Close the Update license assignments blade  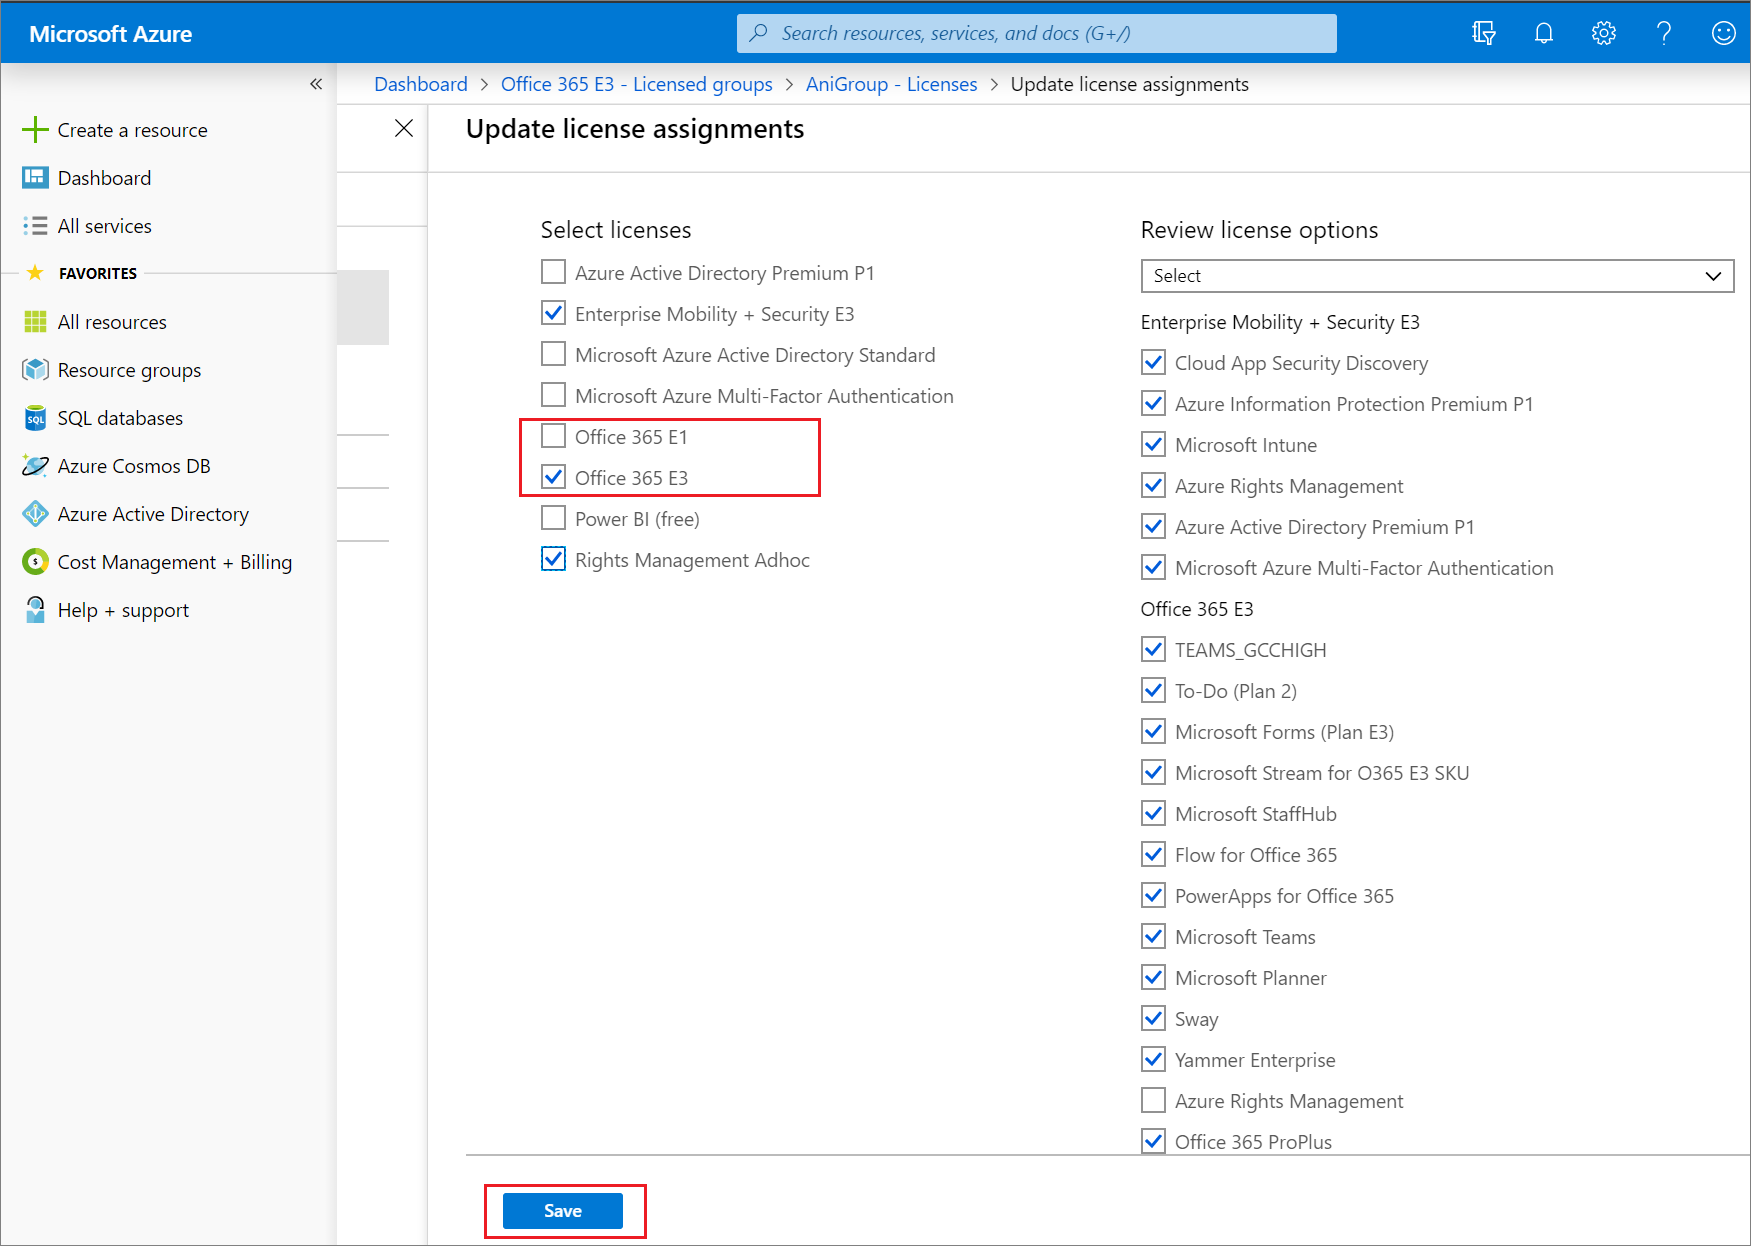pos(404,128)
